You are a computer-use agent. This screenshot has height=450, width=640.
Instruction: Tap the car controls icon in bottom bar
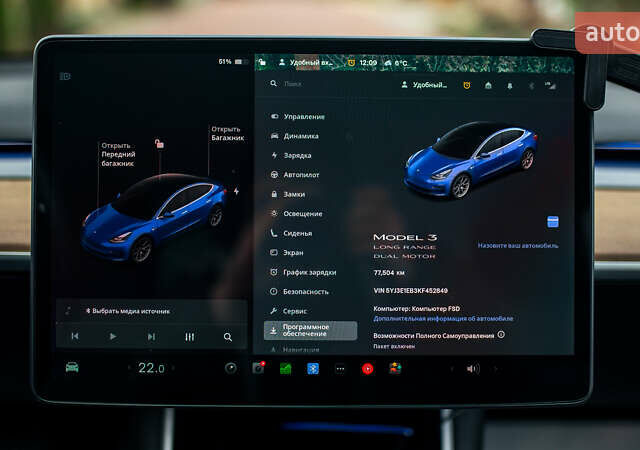click(x=72, y=367)
